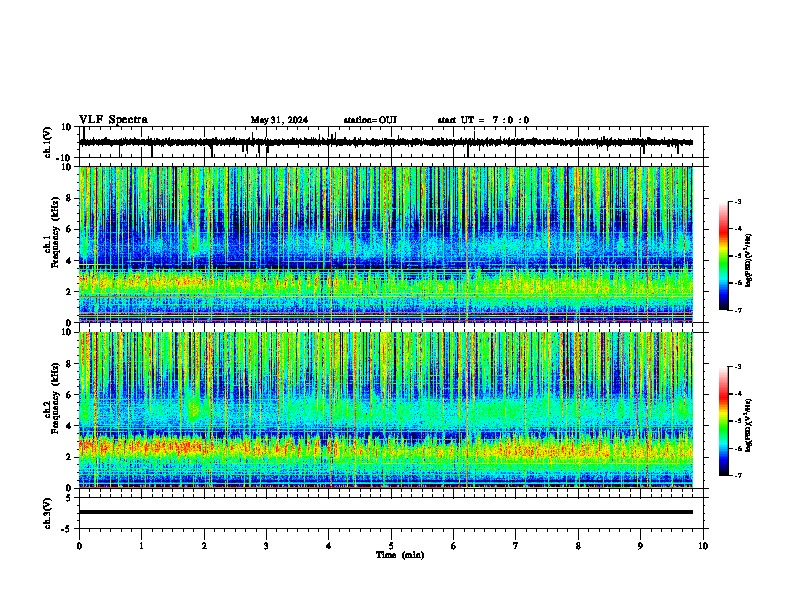The image size is (792, 612).
Task: Click the 'start UT = 7 : 0 : 0' text
Action: click(x=483, y=120)
